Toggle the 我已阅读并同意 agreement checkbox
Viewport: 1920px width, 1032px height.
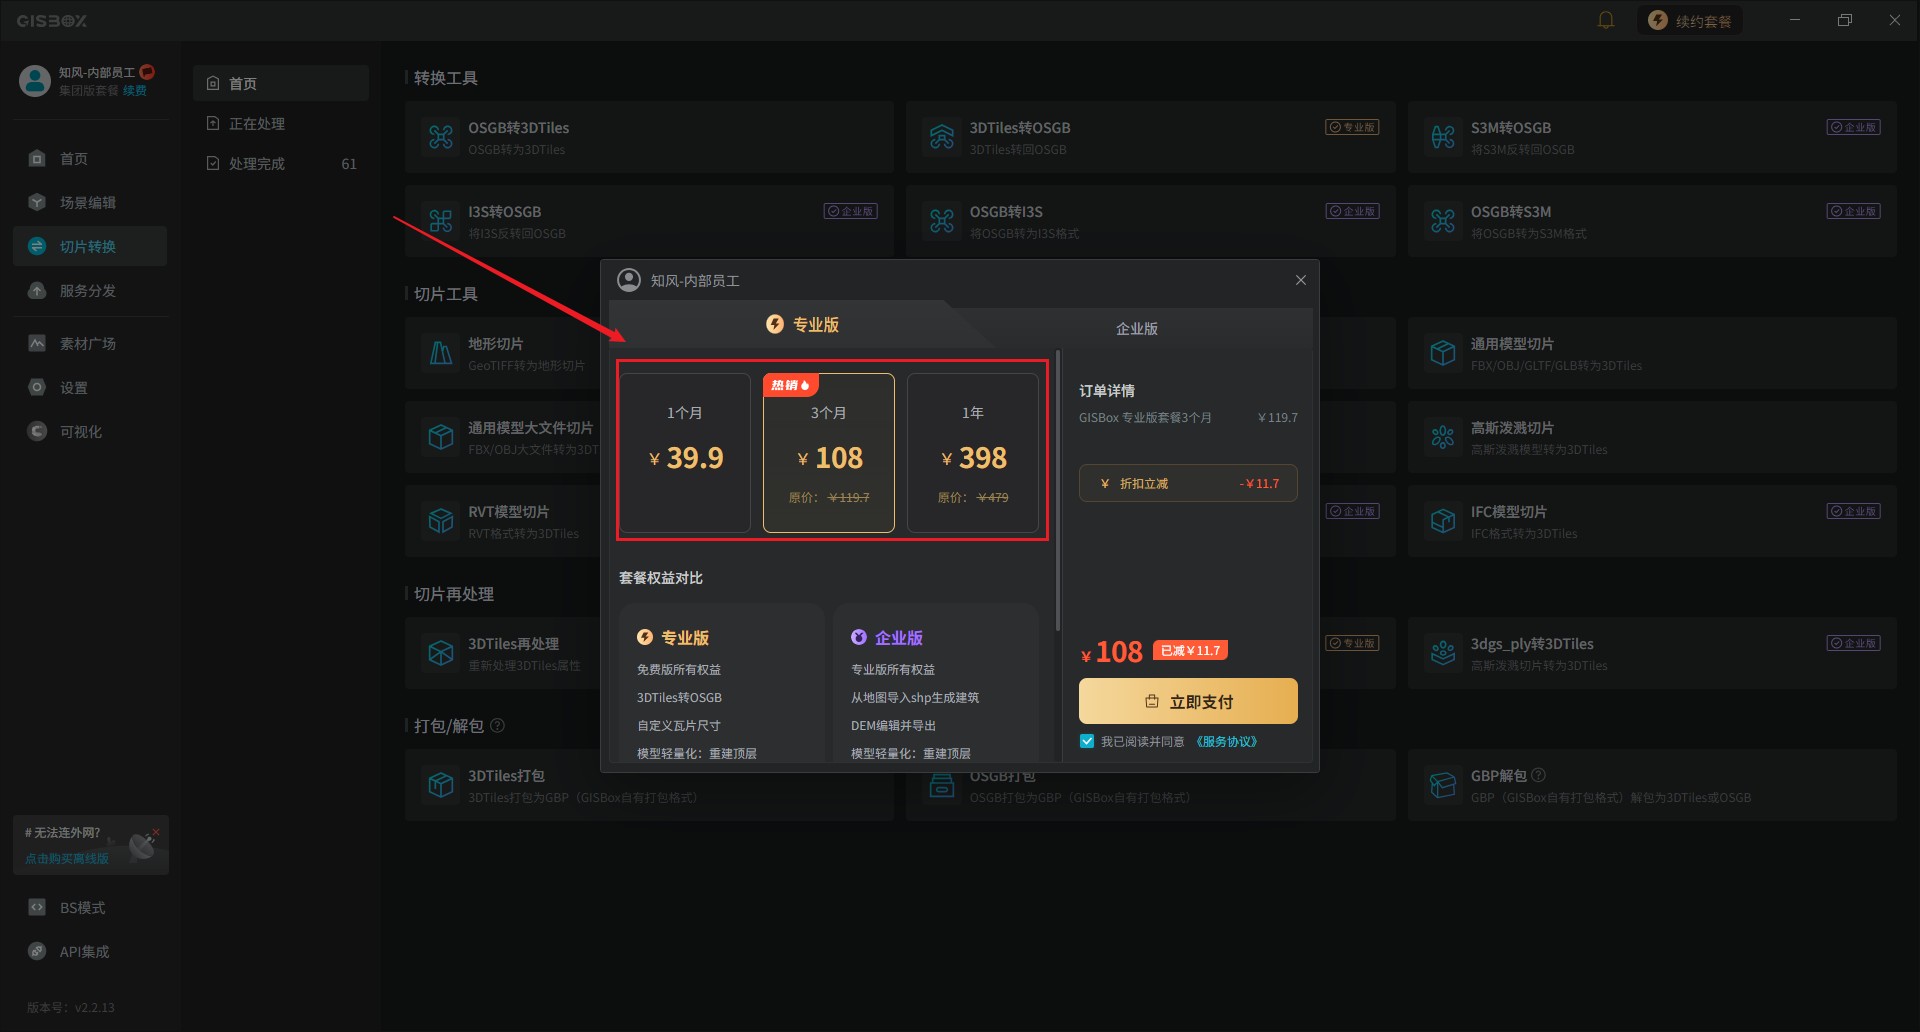1087,741
